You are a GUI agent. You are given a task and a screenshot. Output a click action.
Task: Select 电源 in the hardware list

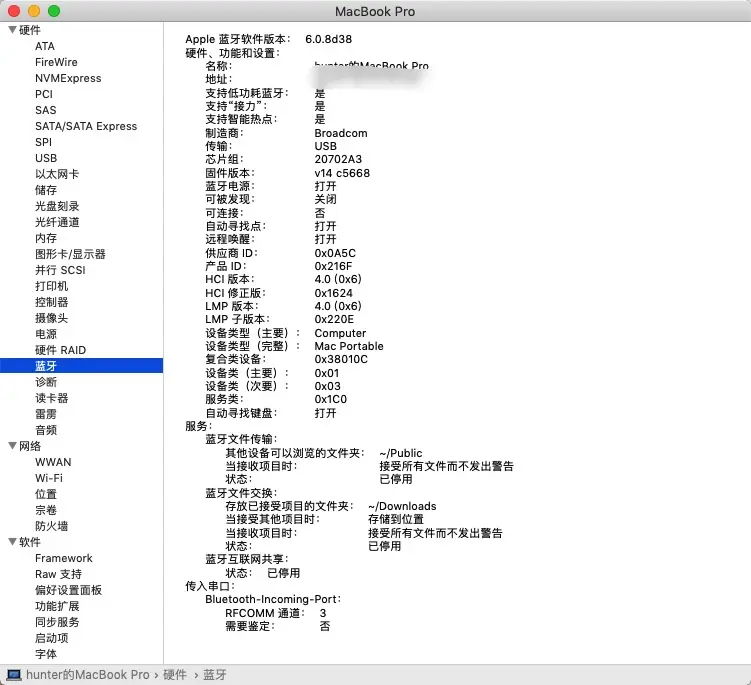point(46,334)
